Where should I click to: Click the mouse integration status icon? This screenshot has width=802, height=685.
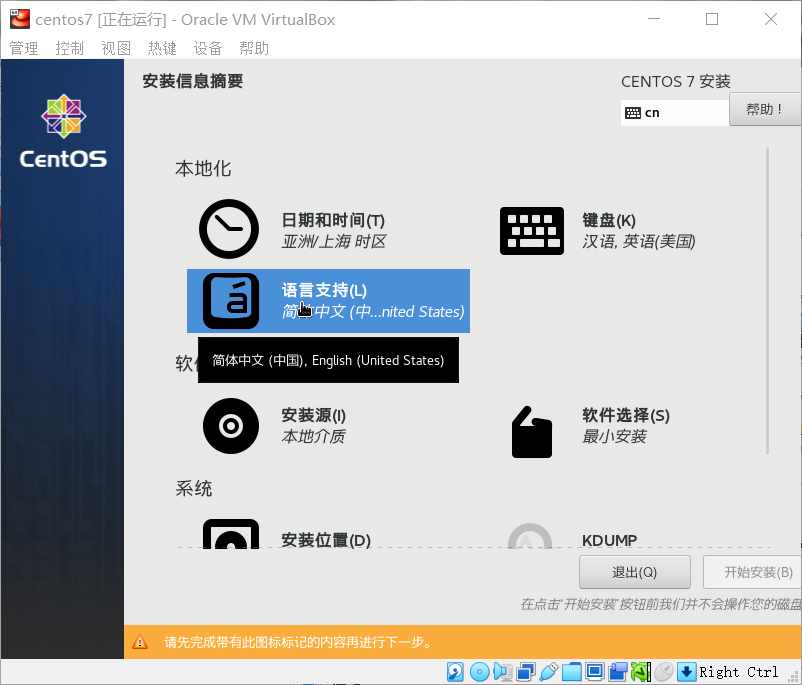click(664, 672)
